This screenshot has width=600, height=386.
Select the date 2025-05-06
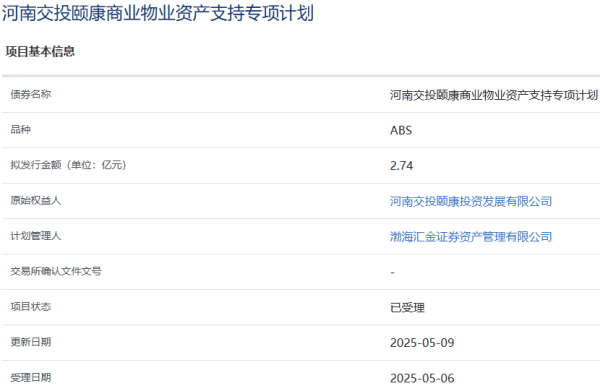(x=422, y=378)
